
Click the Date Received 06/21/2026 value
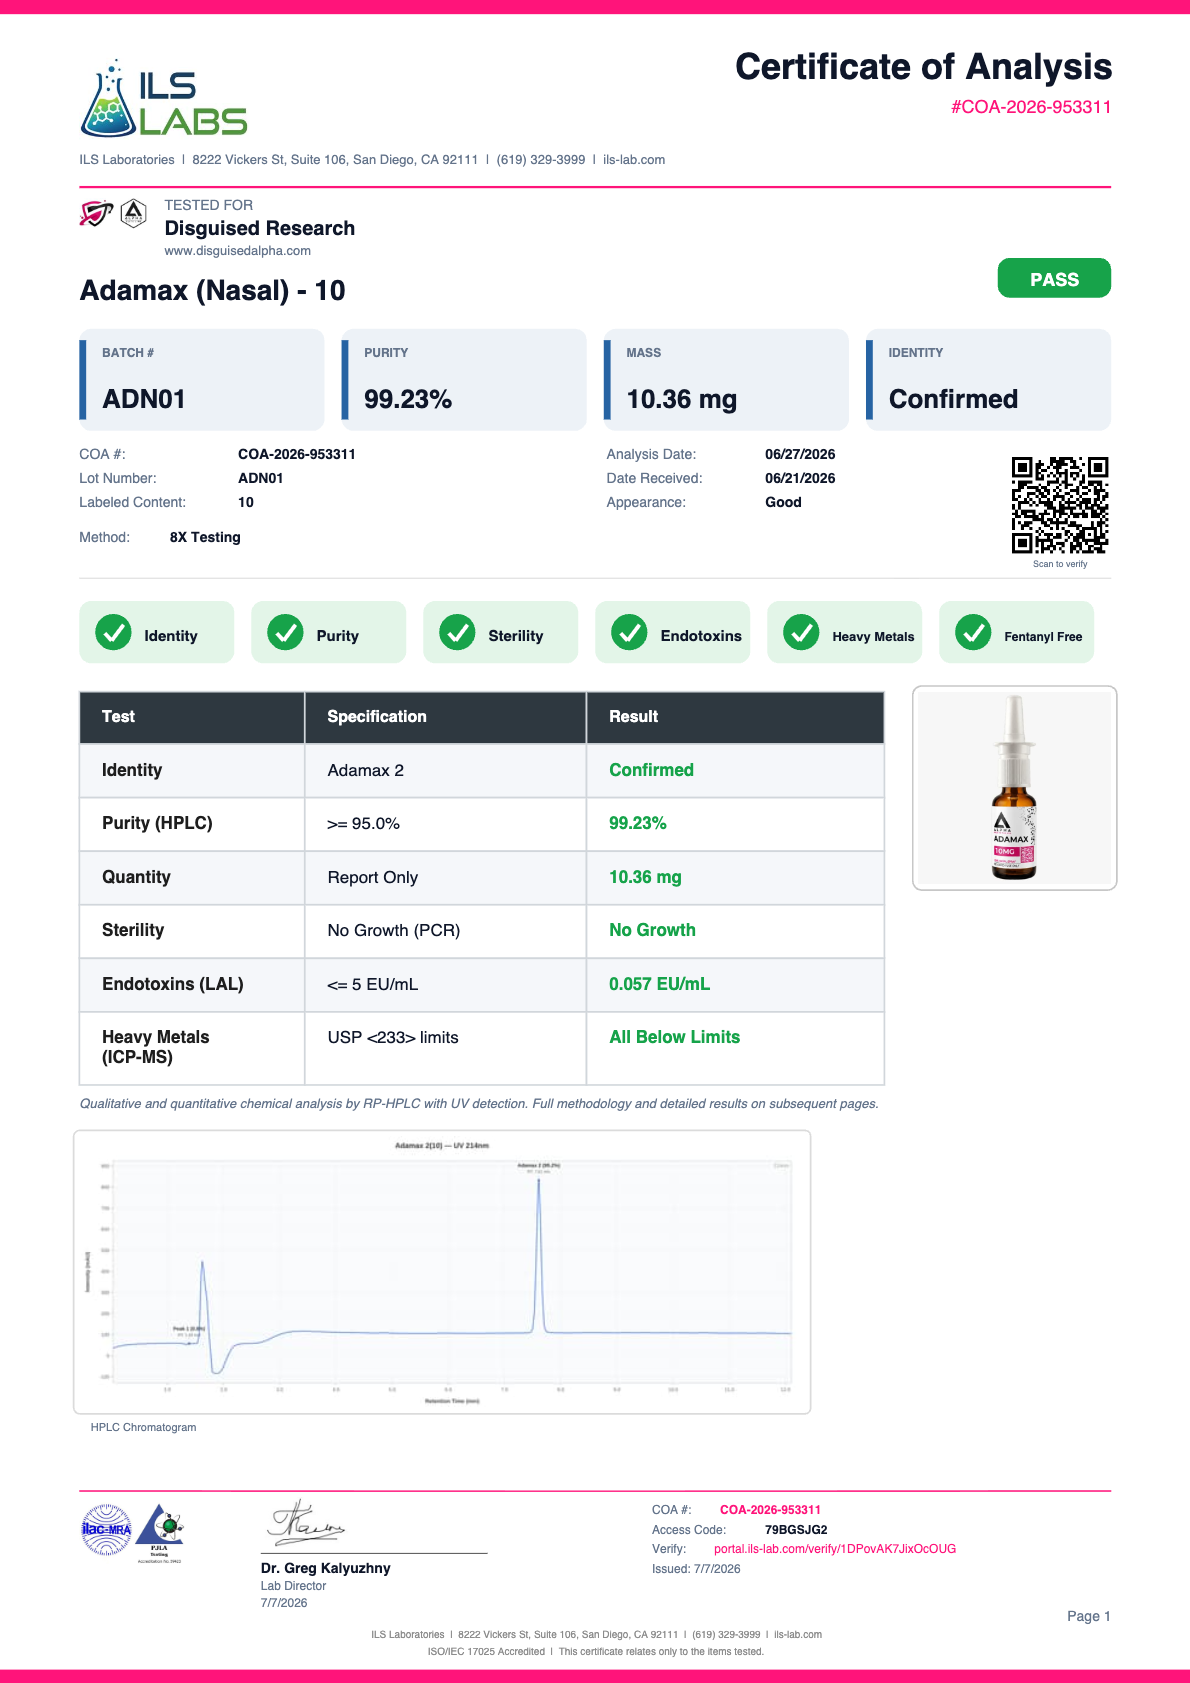pyautogui.click(x=800, y=478)
